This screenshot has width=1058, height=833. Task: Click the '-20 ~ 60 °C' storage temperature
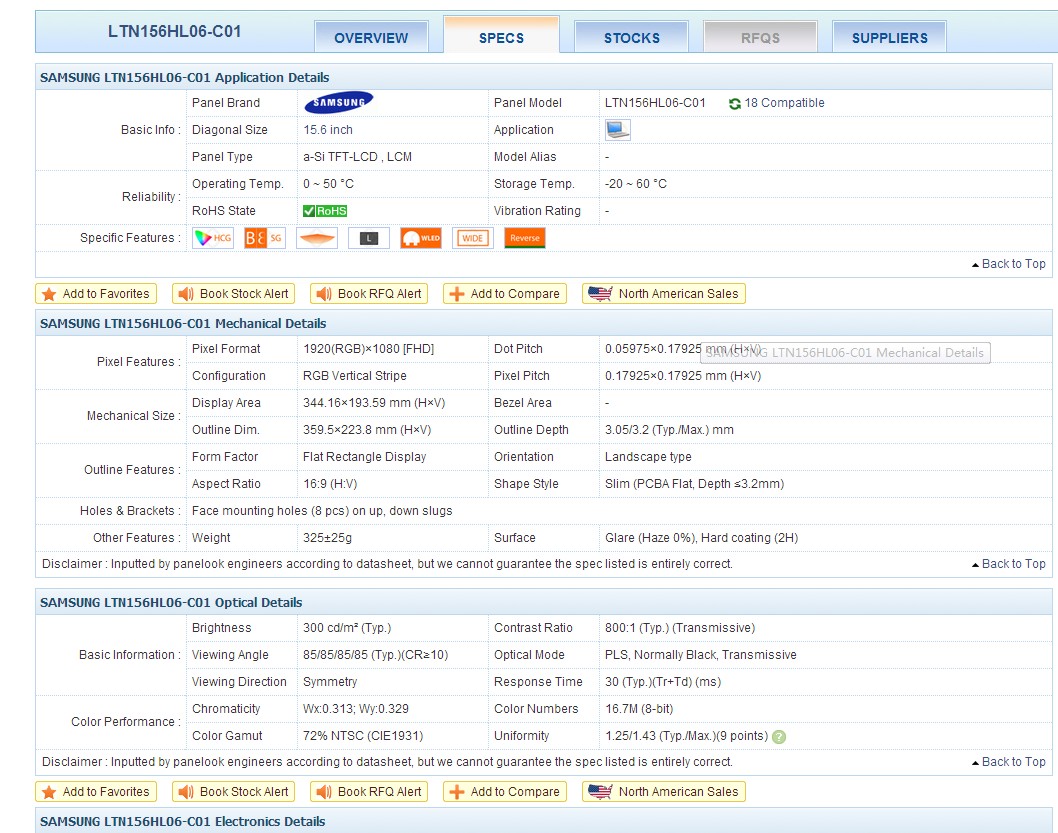(636, 183)
